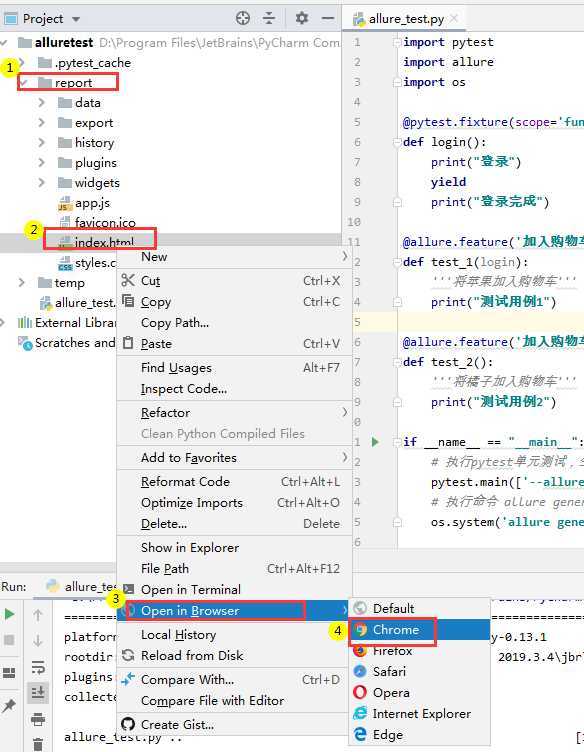This screenshot has height=752, width=584.
Task: Close the allure_test.py editor tab
Action: tap(454, 18)
